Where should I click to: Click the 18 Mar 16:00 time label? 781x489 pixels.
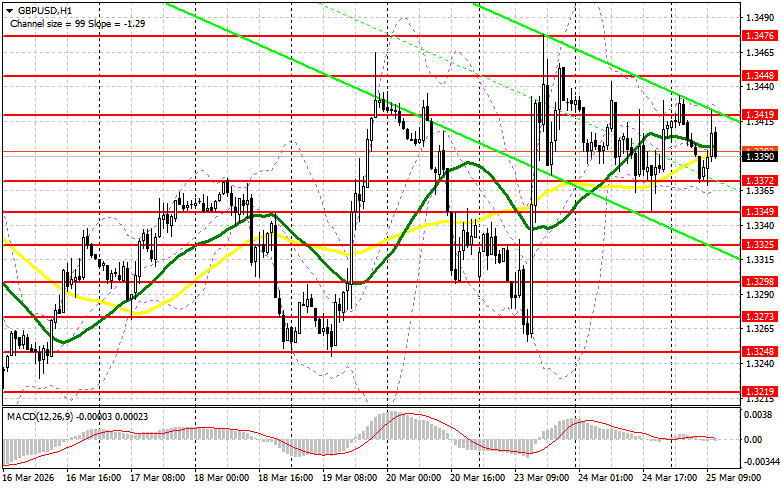[x=285, y=478]
